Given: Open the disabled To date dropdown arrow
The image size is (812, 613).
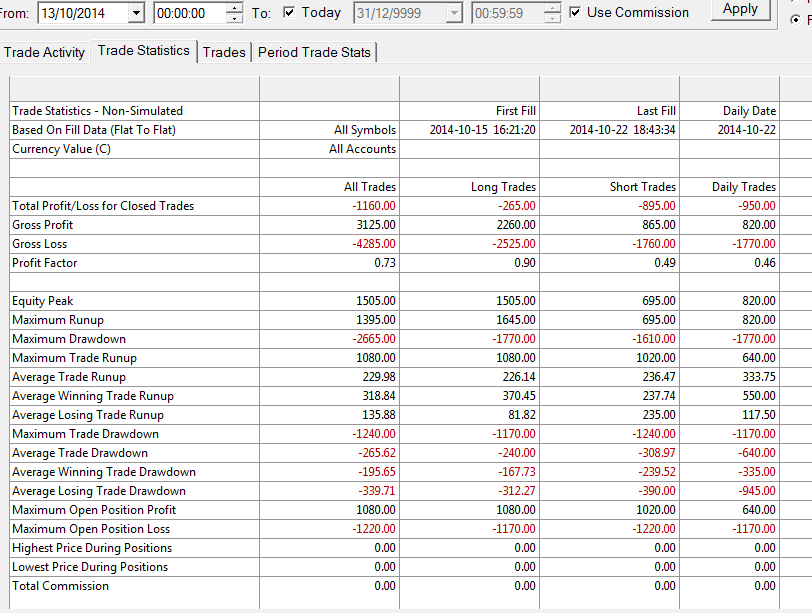Looking at the screenshot, I should 454,12.
